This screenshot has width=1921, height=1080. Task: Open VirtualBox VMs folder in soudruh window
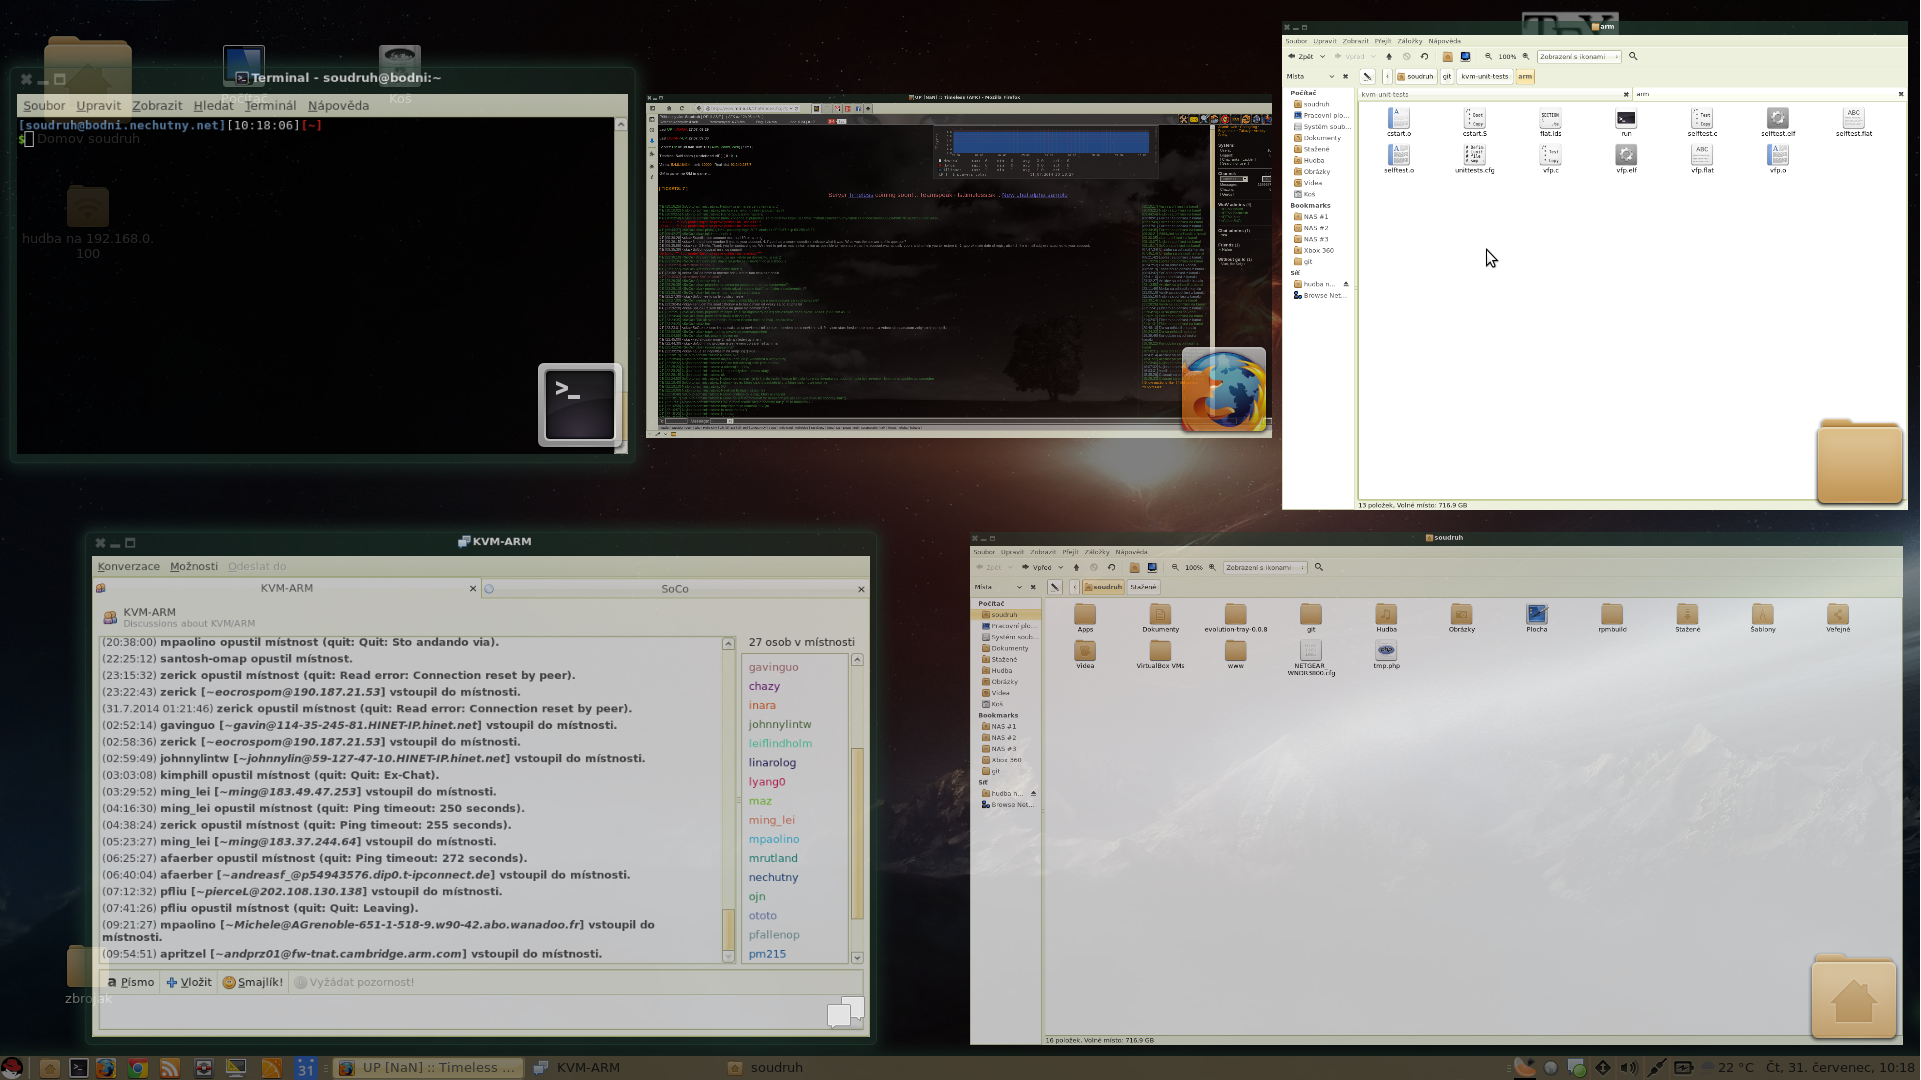(1160, 655)
